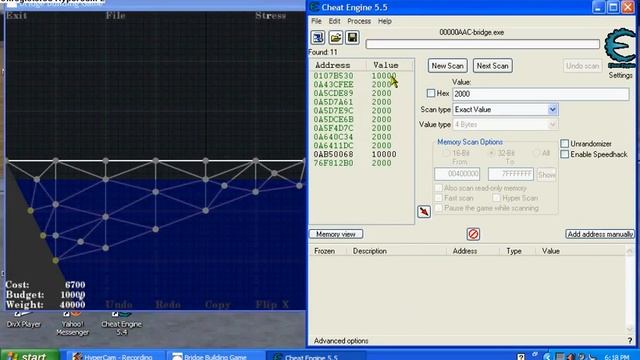
Task: Click the To address field
Action: (511, 174)
